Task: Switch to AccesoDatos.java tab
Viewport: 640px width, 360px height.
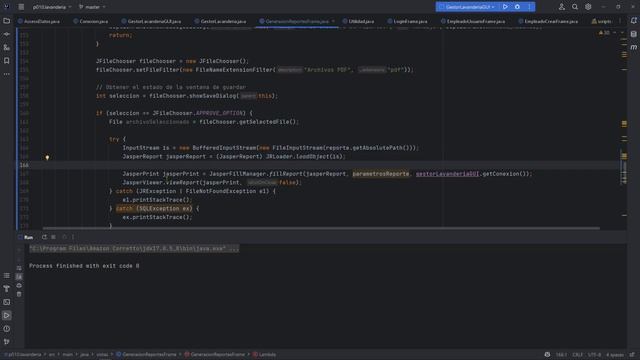Action: pos(39,21)
